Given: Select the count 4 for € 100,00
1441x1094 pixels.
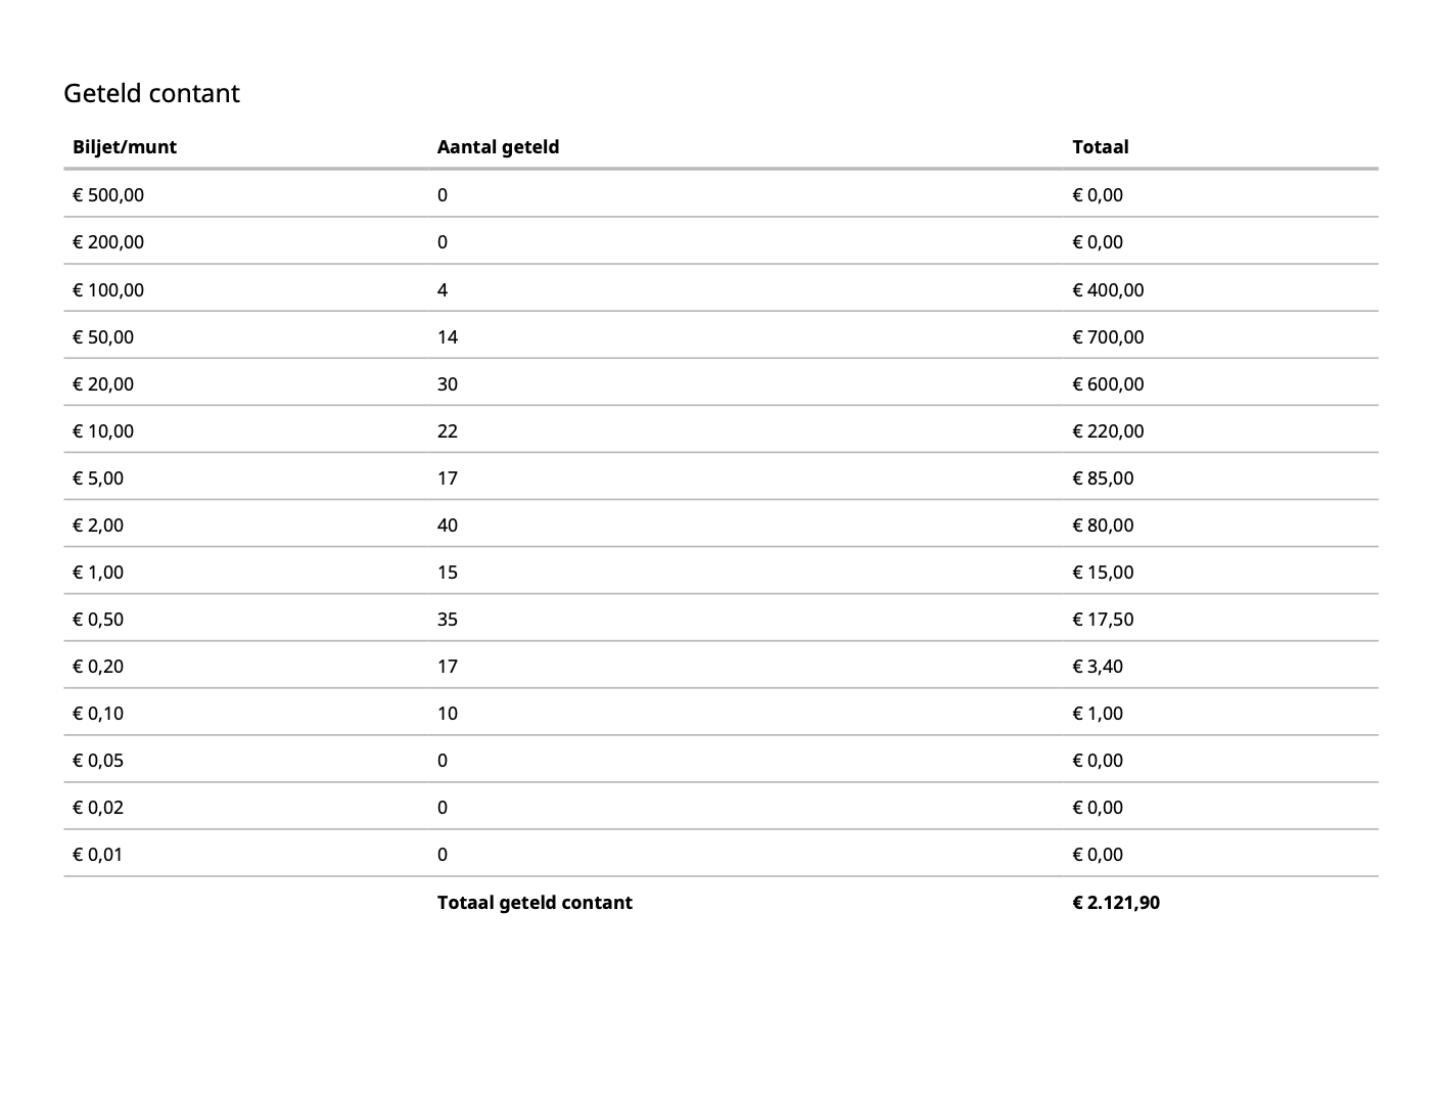Looking at the screenshot, I should 442,290.
